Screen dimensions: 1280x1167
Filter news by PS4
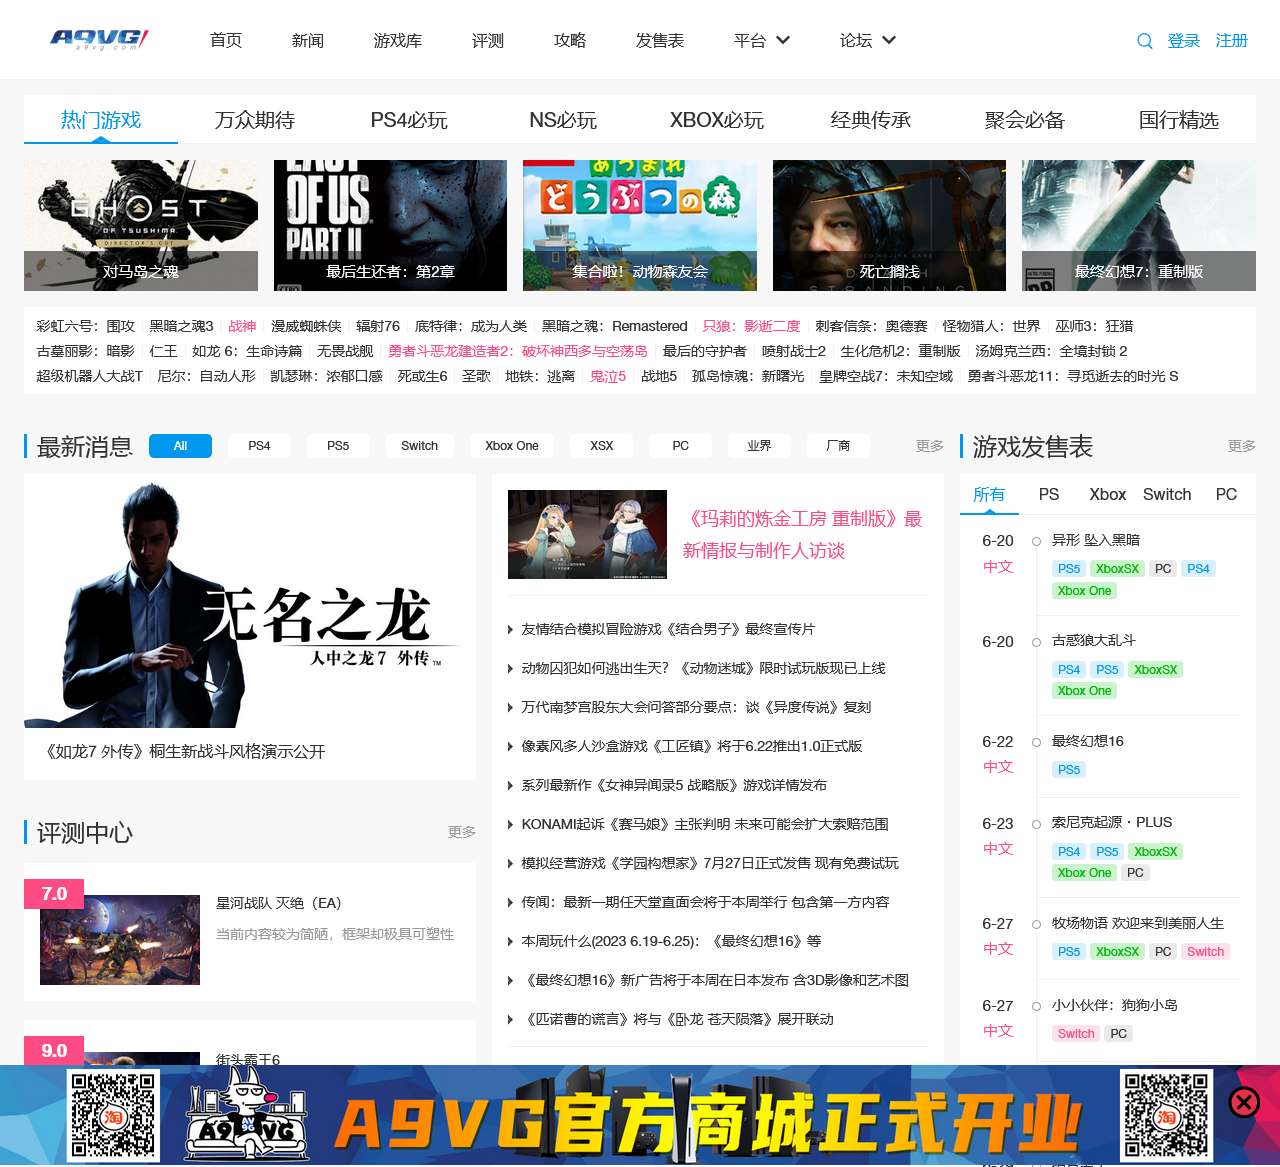[259, 446]
